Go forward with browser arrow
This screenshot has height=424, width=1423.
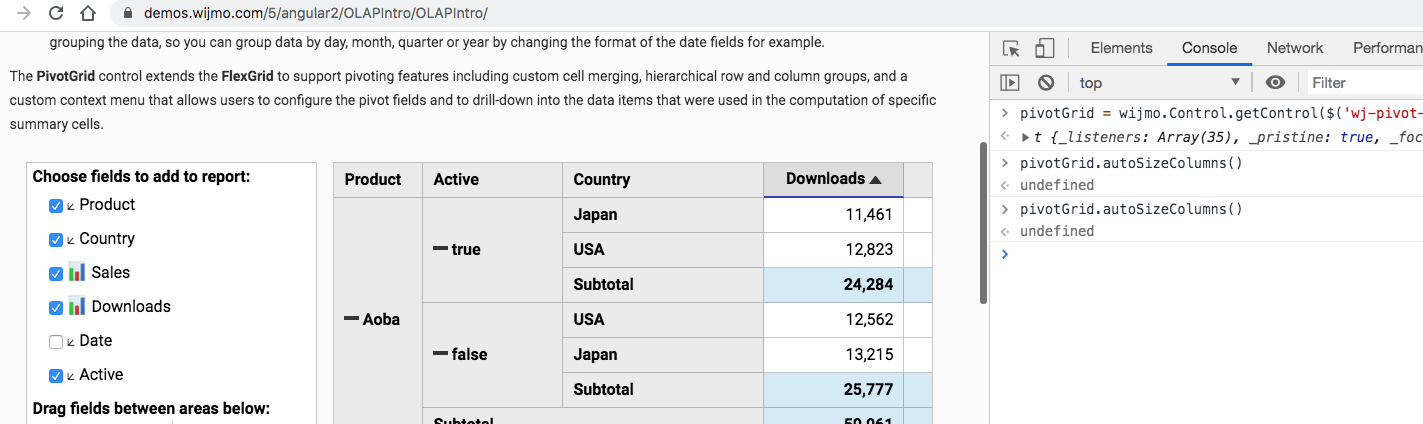coord(23,14)
